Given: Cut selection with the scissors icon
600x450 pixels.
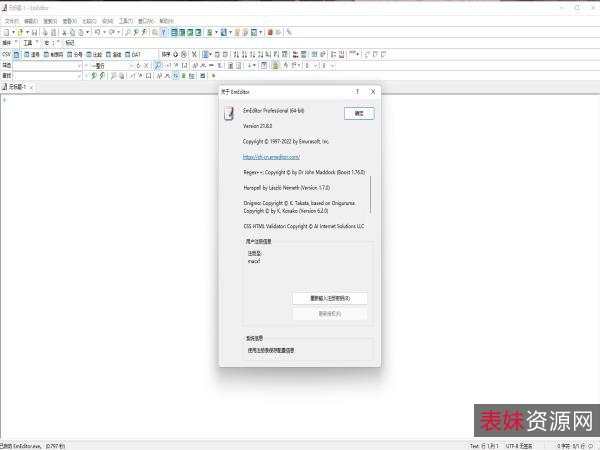Looking at the screenshot, I should [64, 33].
